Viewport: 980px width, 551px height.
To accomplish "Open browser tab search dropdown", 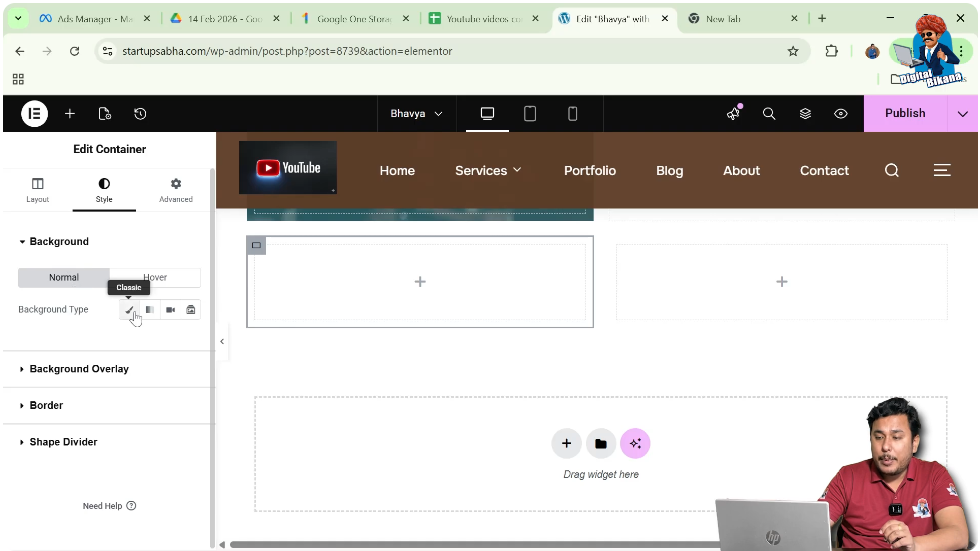I will (18, 19).
